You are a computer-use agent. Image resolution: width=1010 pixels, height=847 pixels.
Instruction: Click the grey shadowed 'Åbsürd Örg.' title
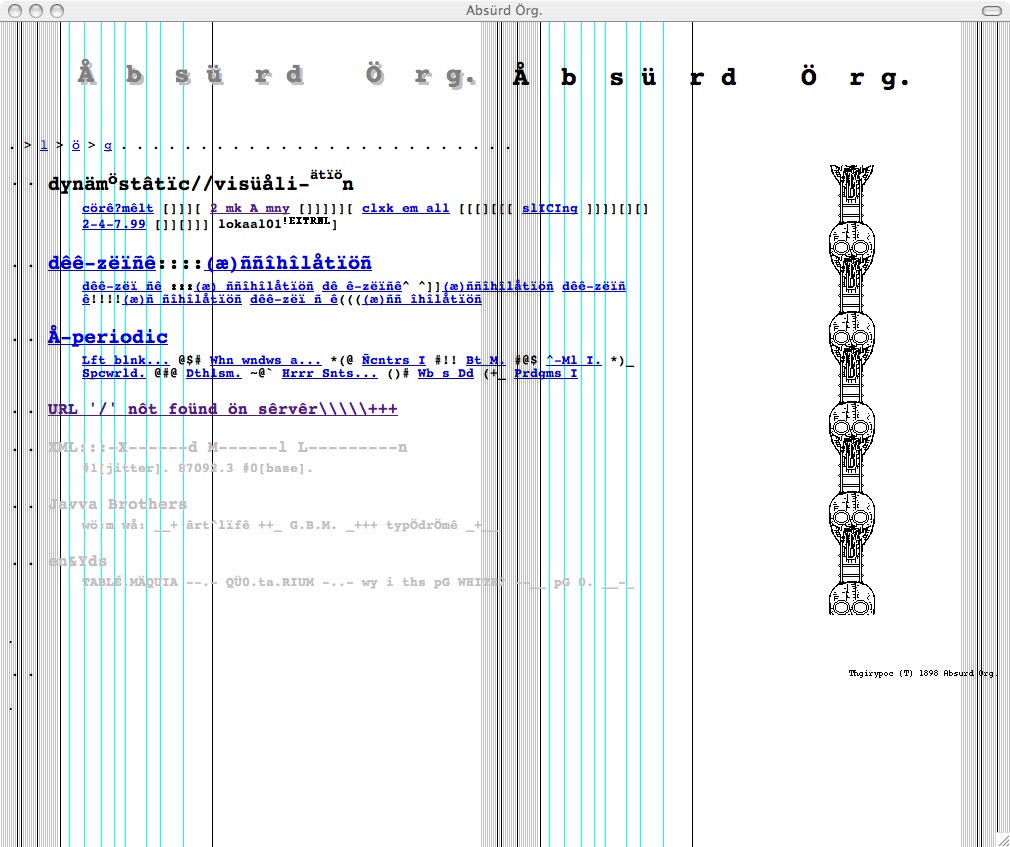[x=277, y=75]
